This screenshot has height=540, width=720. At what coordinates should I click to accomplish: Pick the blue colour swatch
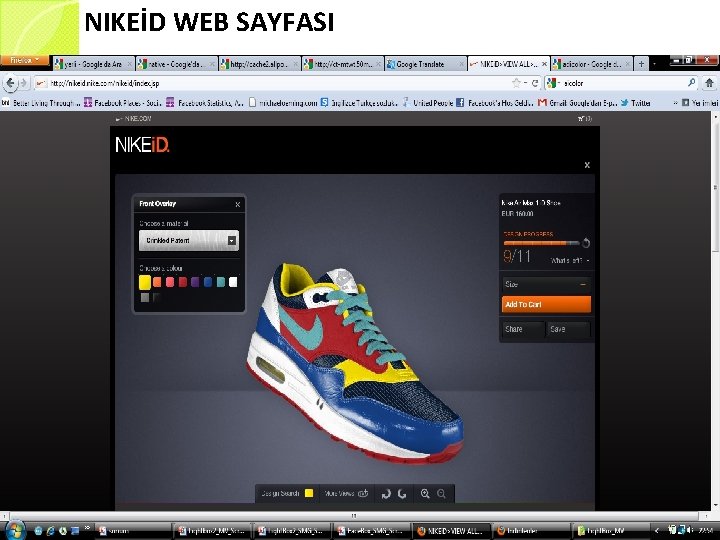208,282
